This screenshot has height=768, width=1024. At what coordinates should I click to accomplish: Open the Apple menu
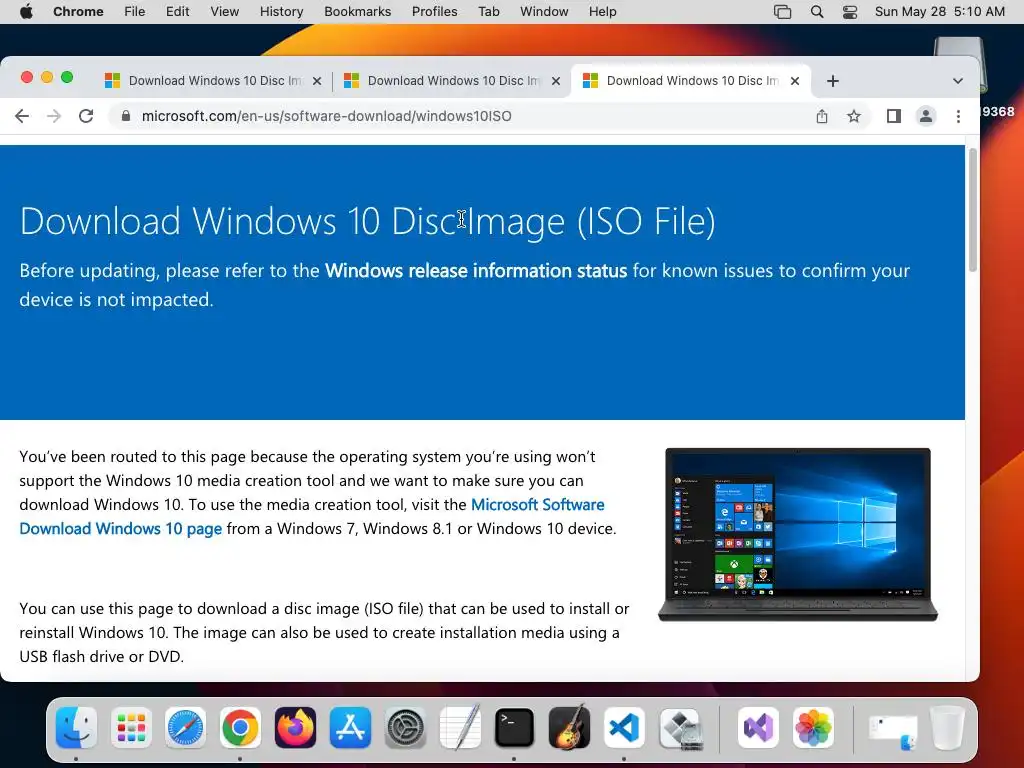tap(26, 12)
